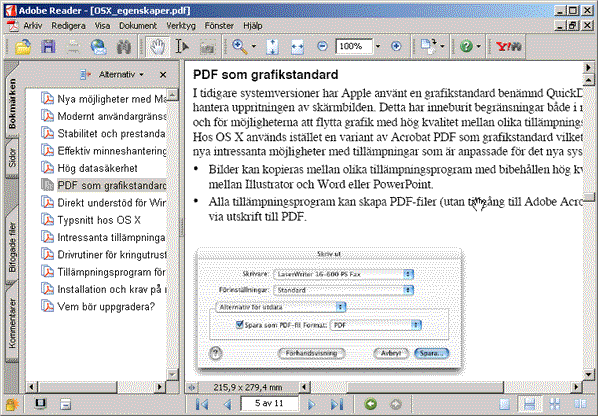The image size is (598, 416).
Task: Select bookmark Typsnitt hos OS X
Action: click(91, 220)
